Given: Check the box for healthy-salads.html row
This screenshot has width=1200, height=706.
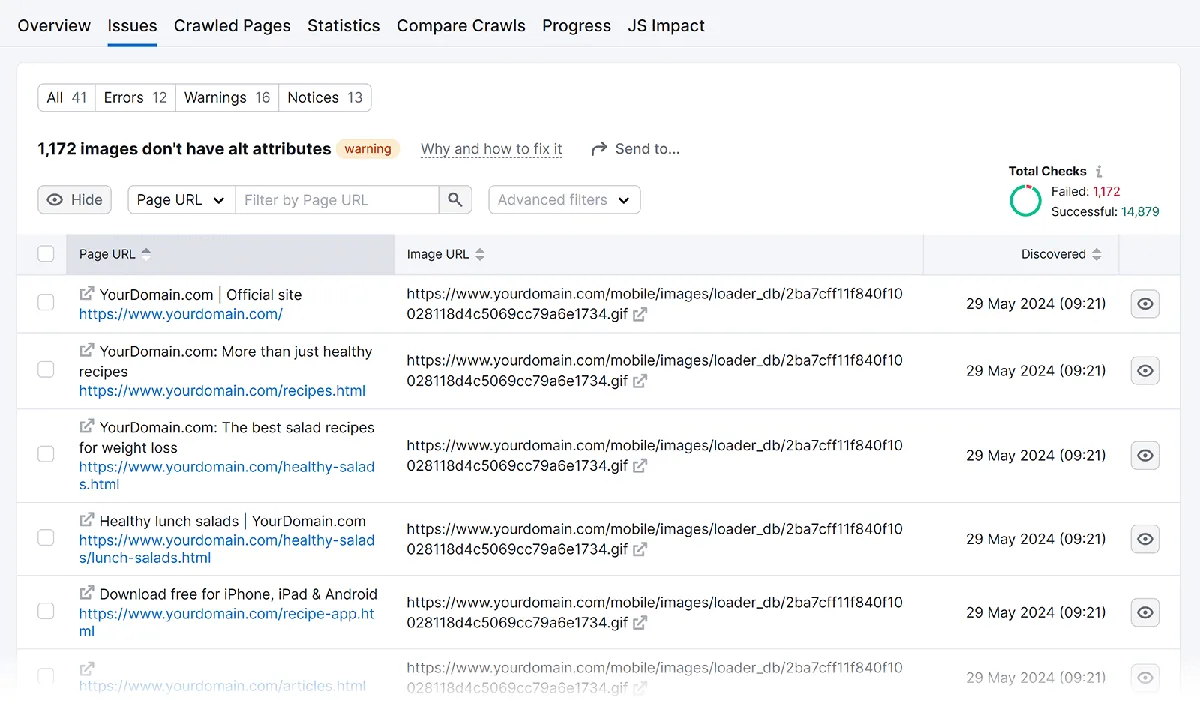Looking at the screenshot, I should 46,454.
